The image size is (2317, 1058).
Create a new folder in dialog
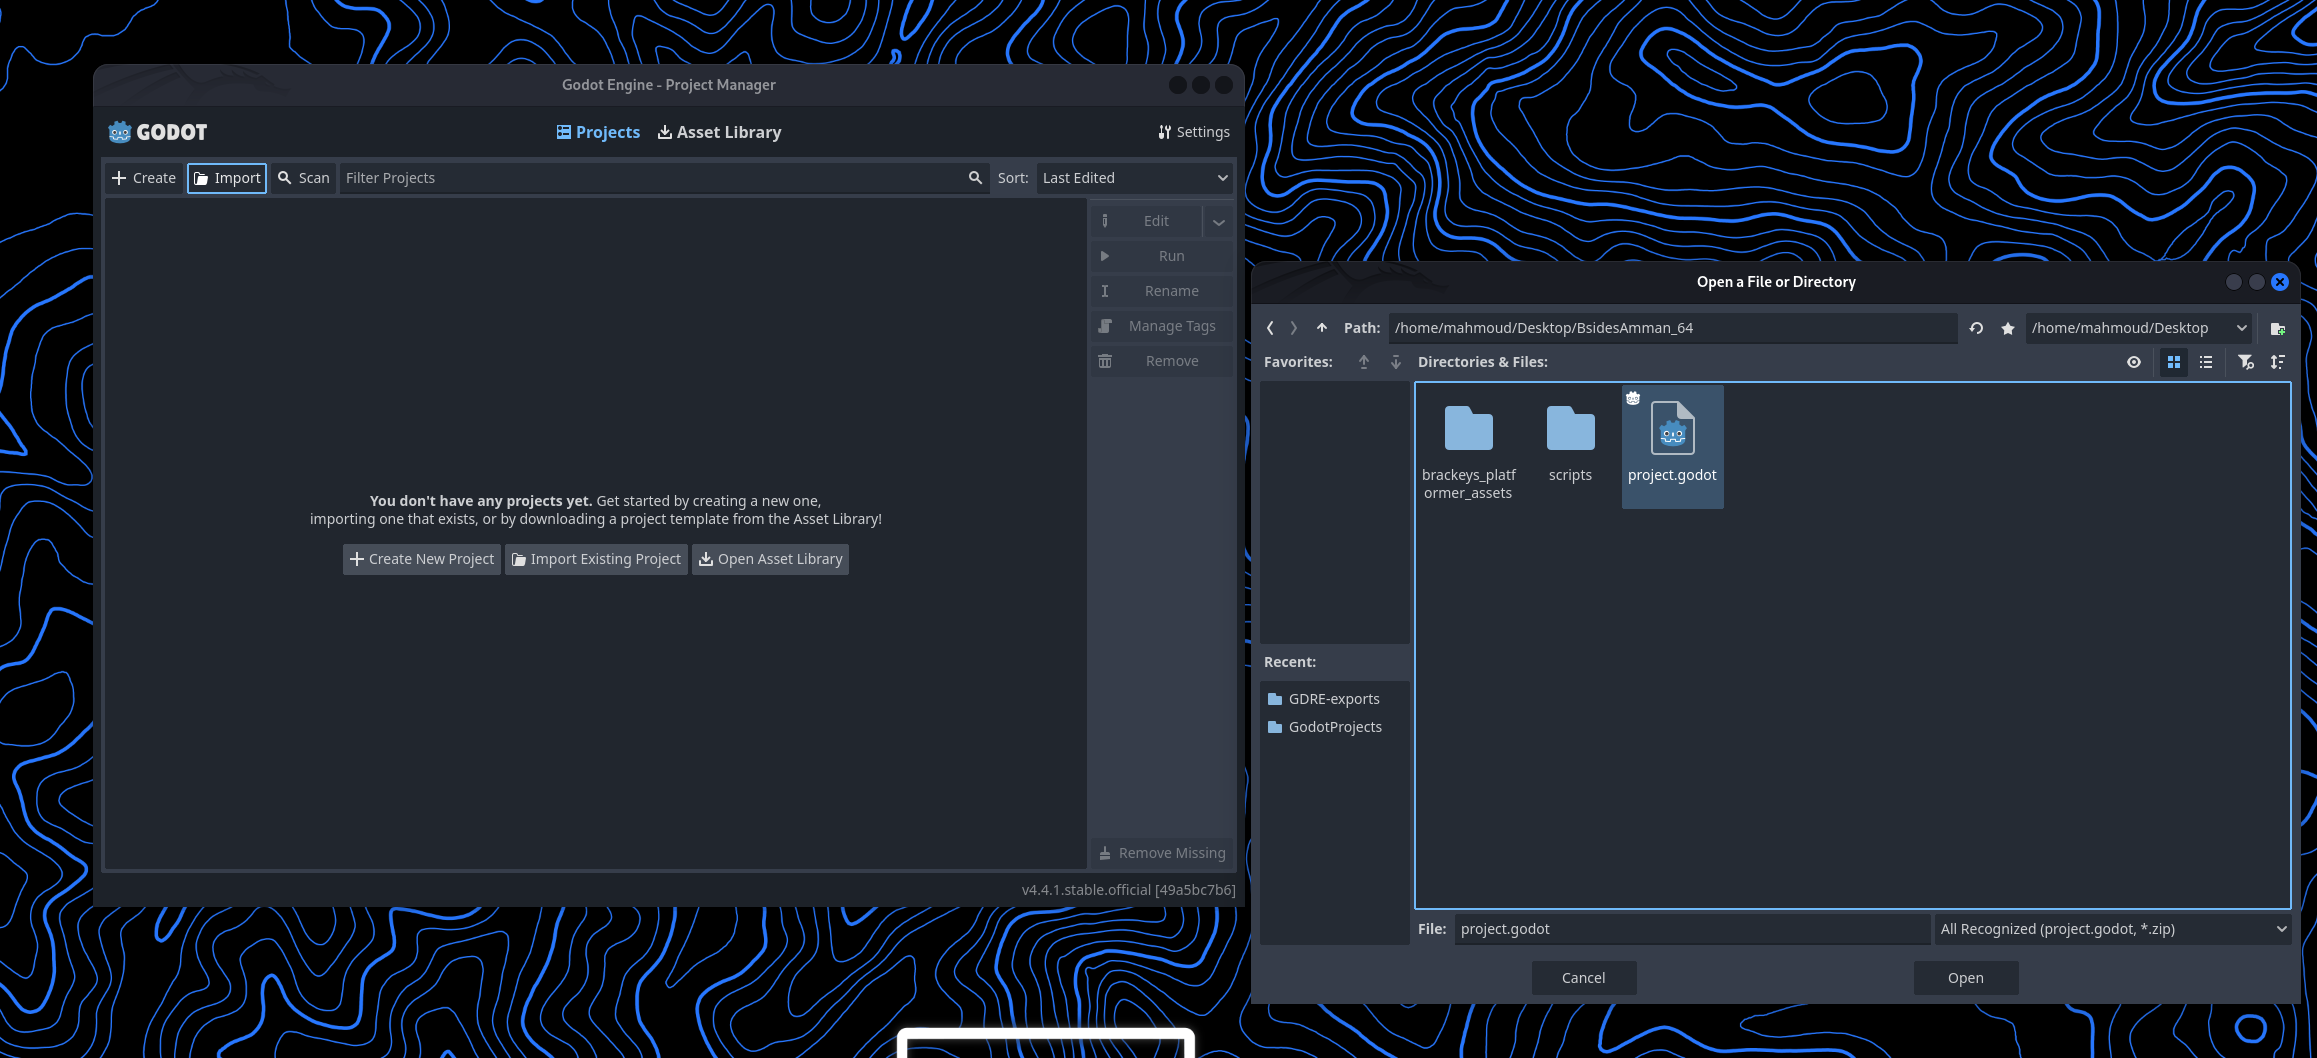coord(2278,328)
